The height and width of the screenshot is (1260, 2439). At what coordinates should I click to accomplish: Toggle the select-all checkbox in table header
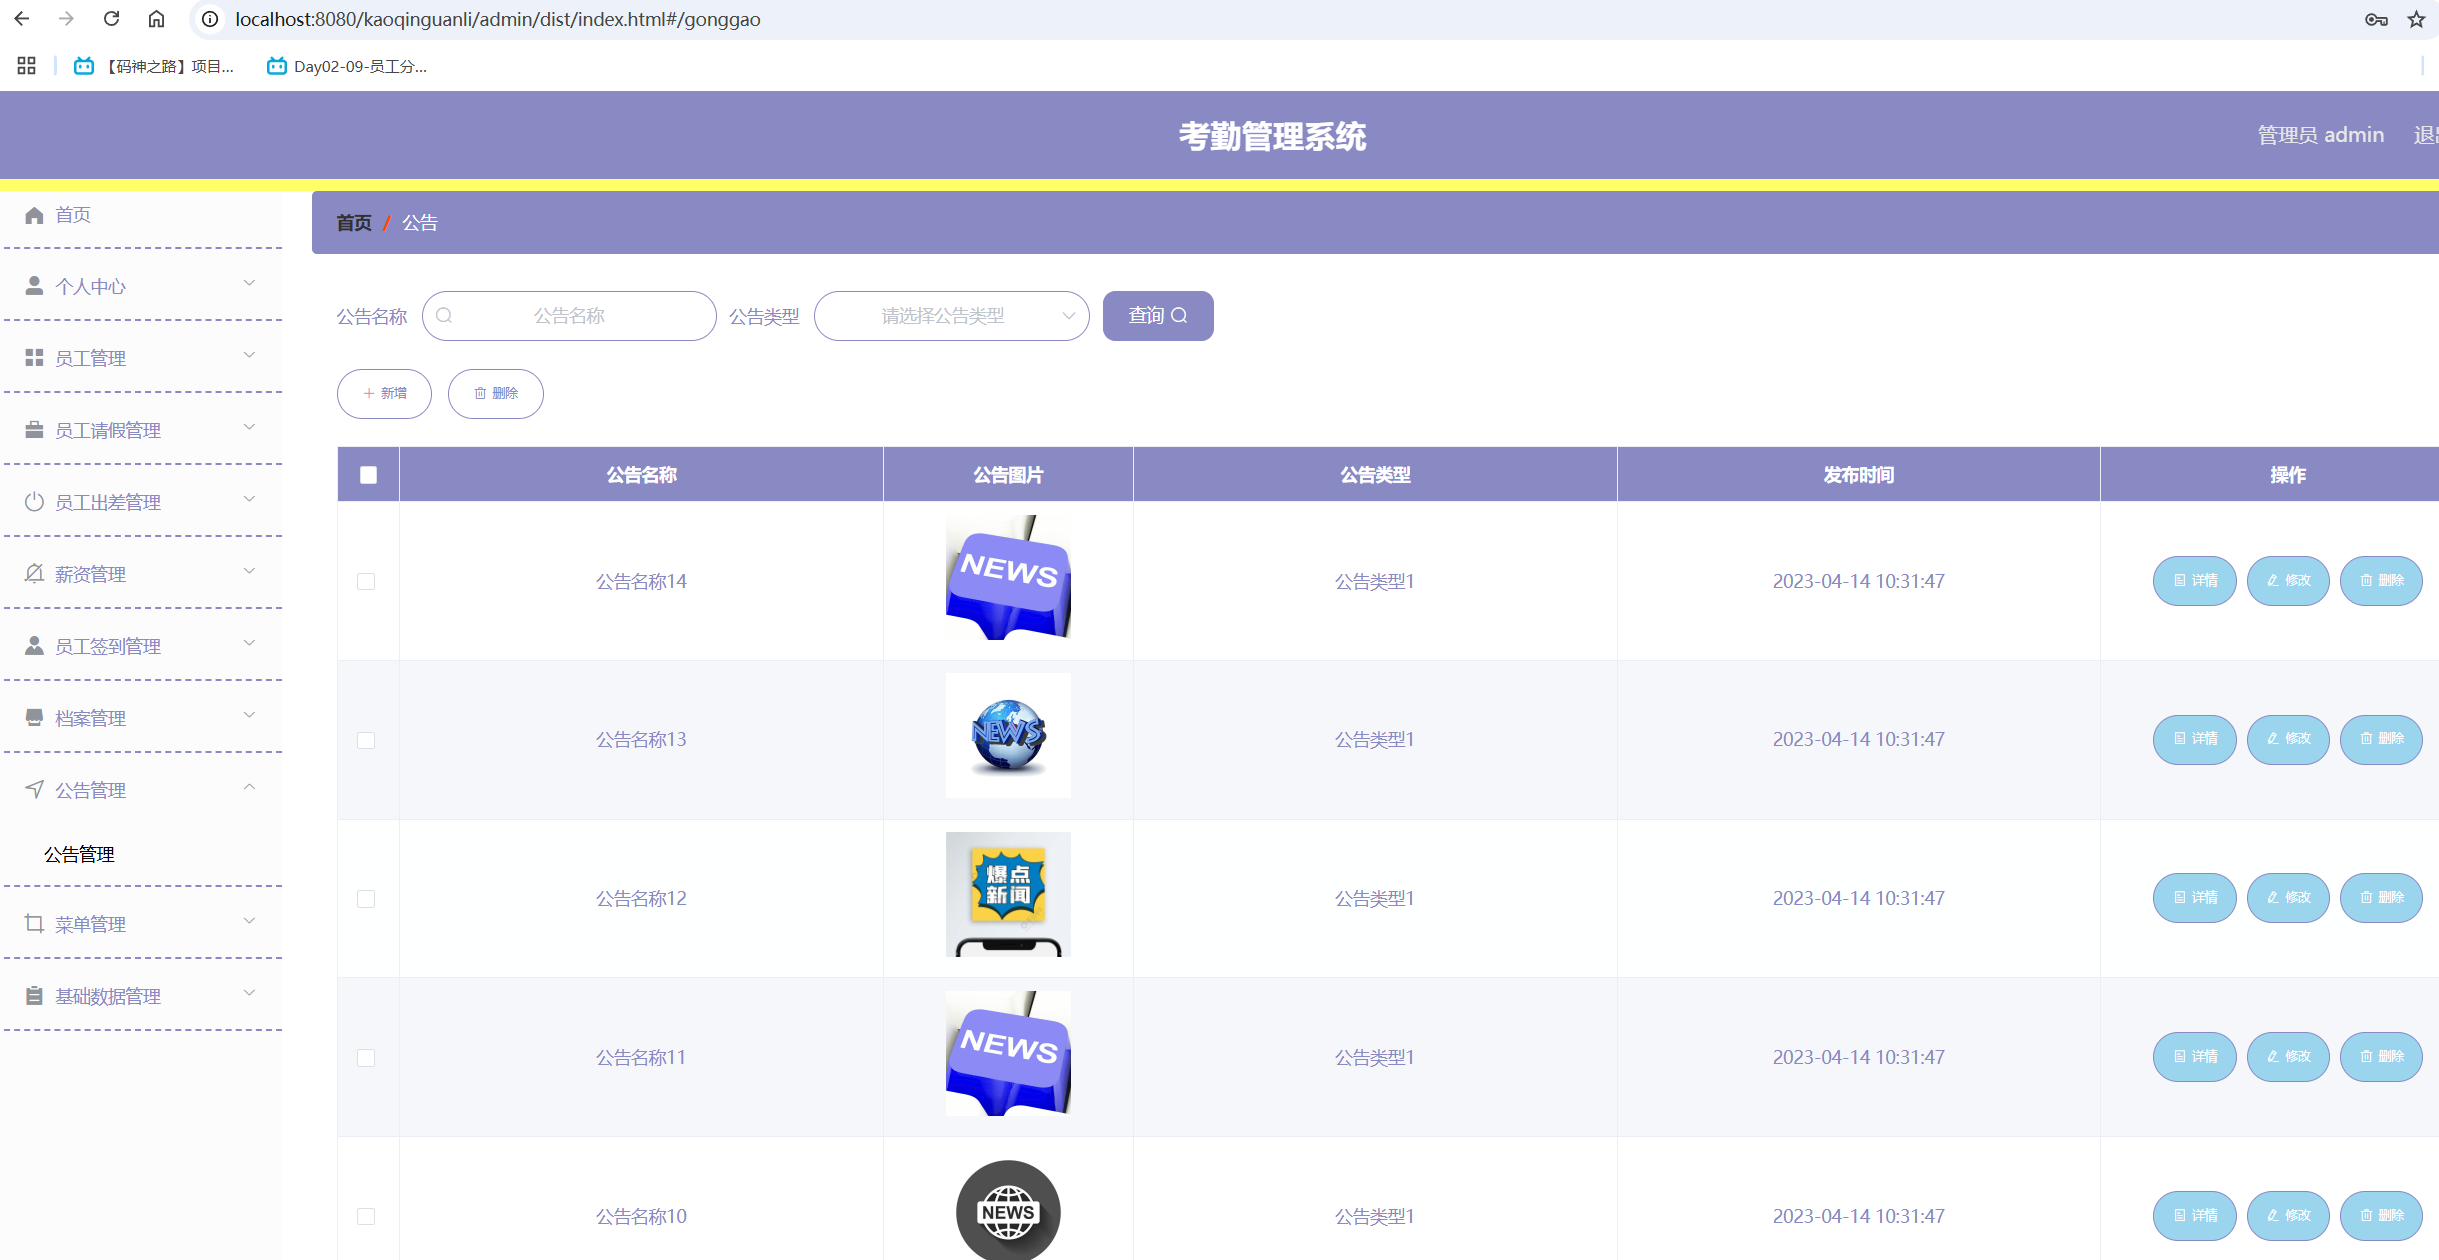coord(368,475)
